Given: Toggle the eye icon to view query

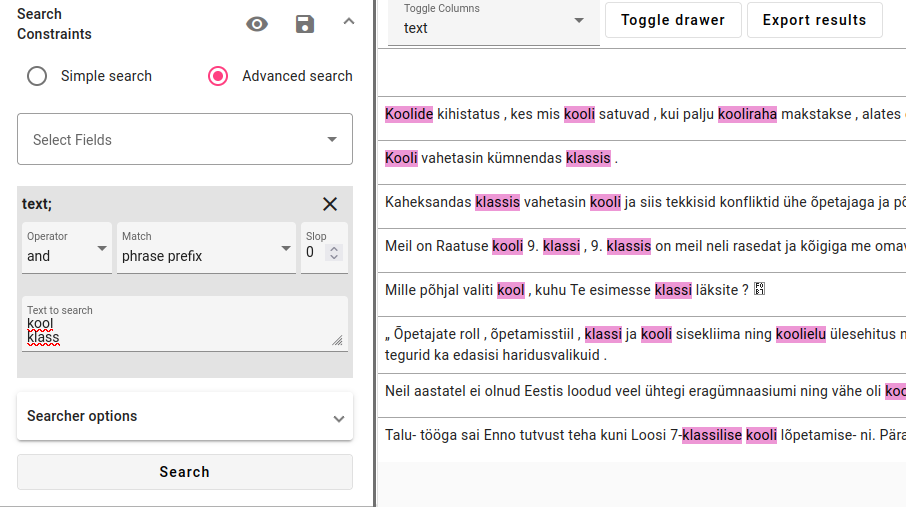Looking at the screenshot, I should [257, 24].
